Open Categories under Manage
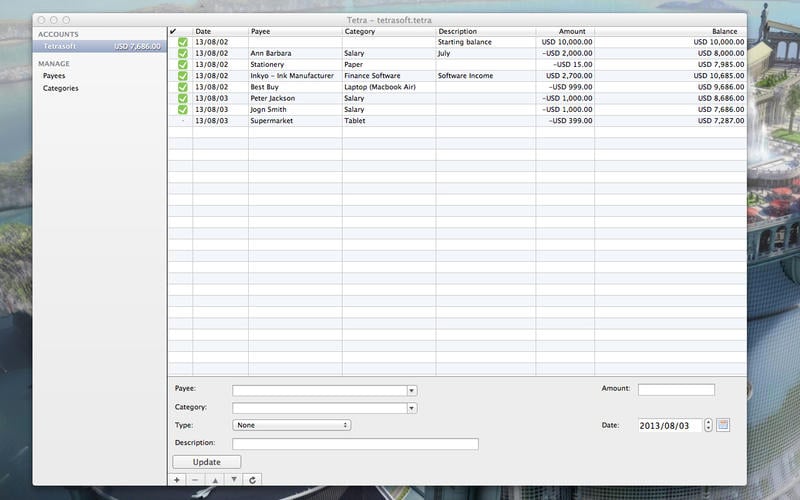This screenshot has width=800, height=500. (61, 88)
